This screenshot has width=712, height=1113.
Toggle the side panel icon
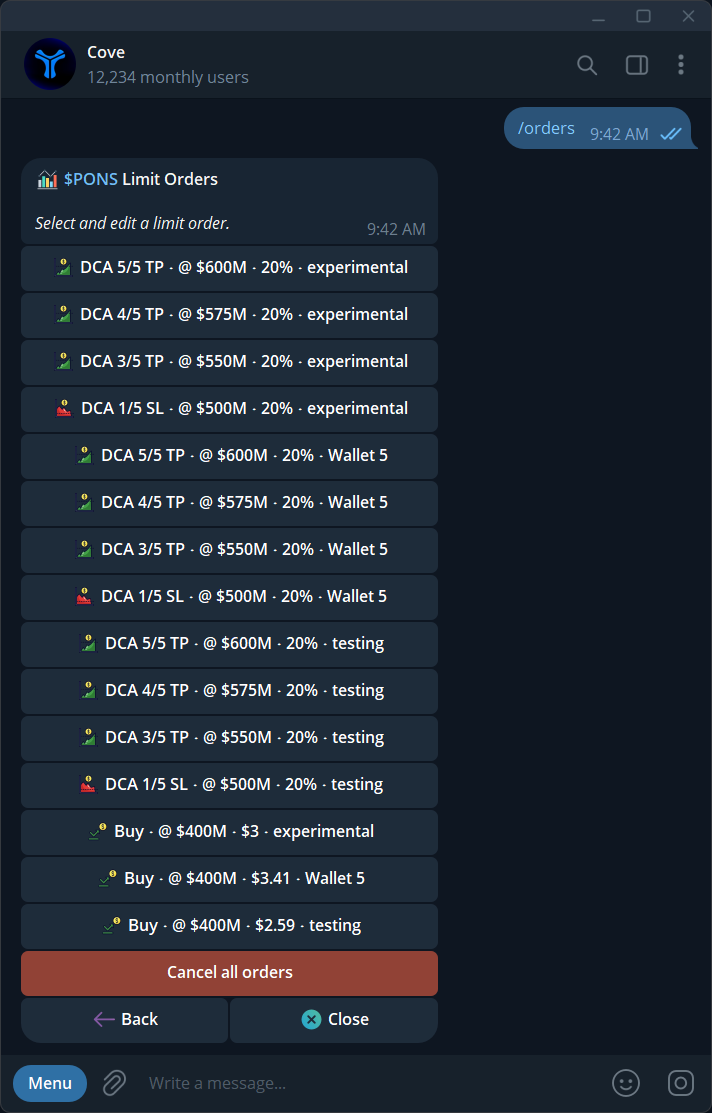636,65
